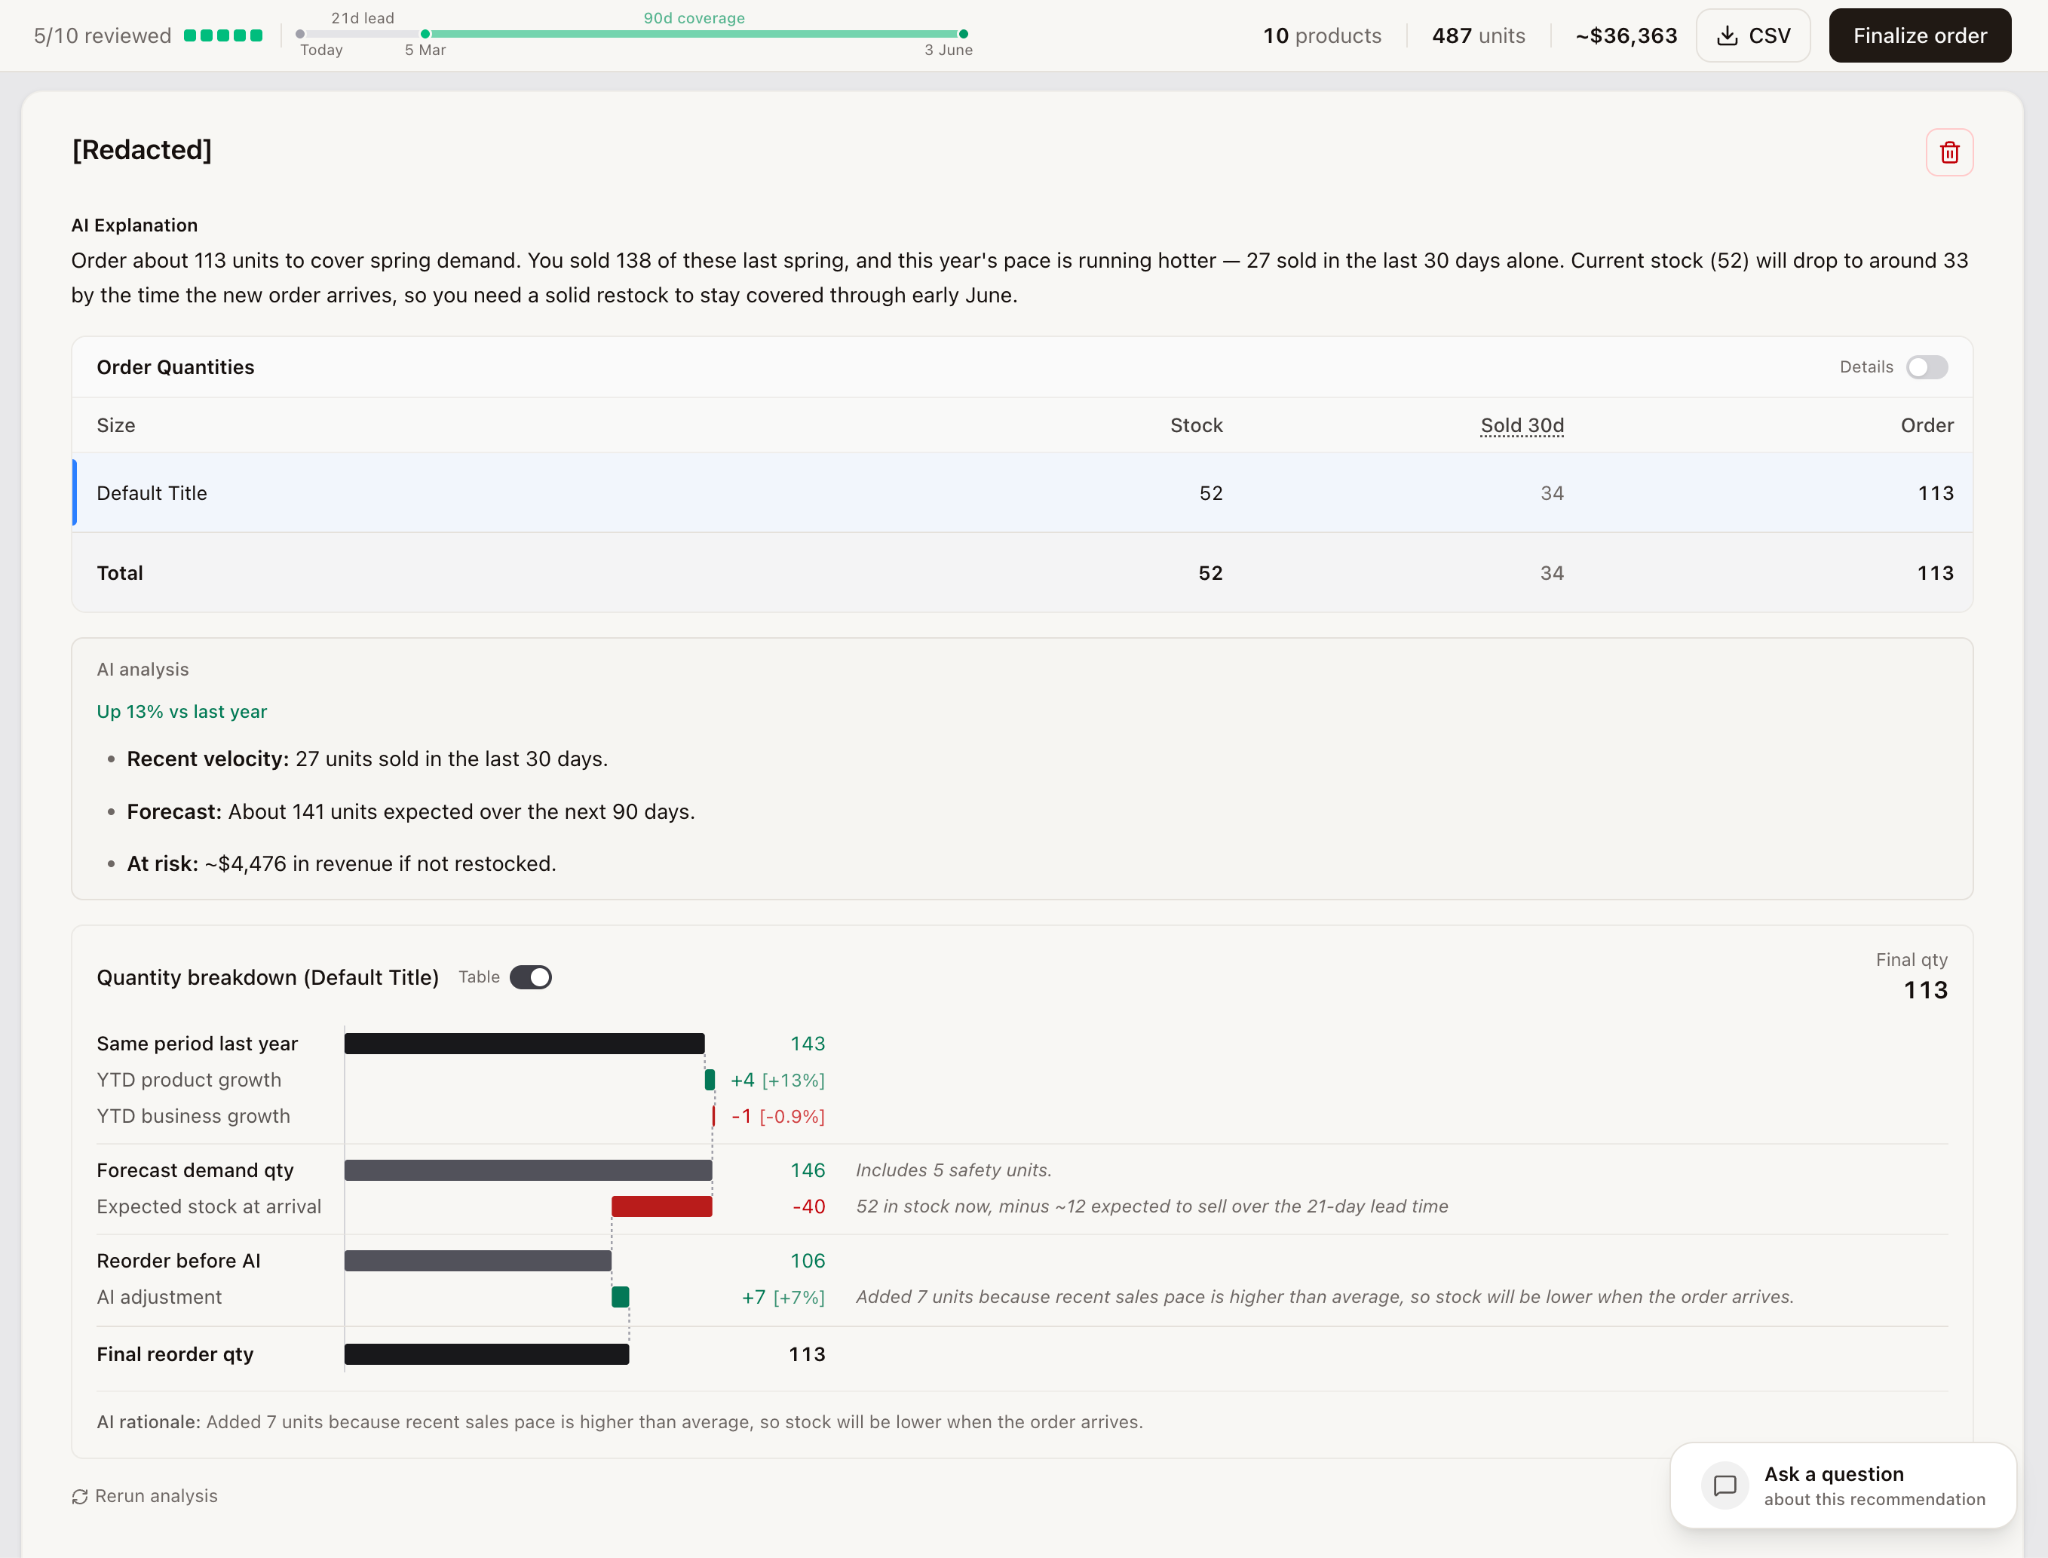This screenshot has width=2048, height=1558.
Task: Click the chat bubble icon for asking questions
Action: pyautogui.click(x=1724, y=1485)
